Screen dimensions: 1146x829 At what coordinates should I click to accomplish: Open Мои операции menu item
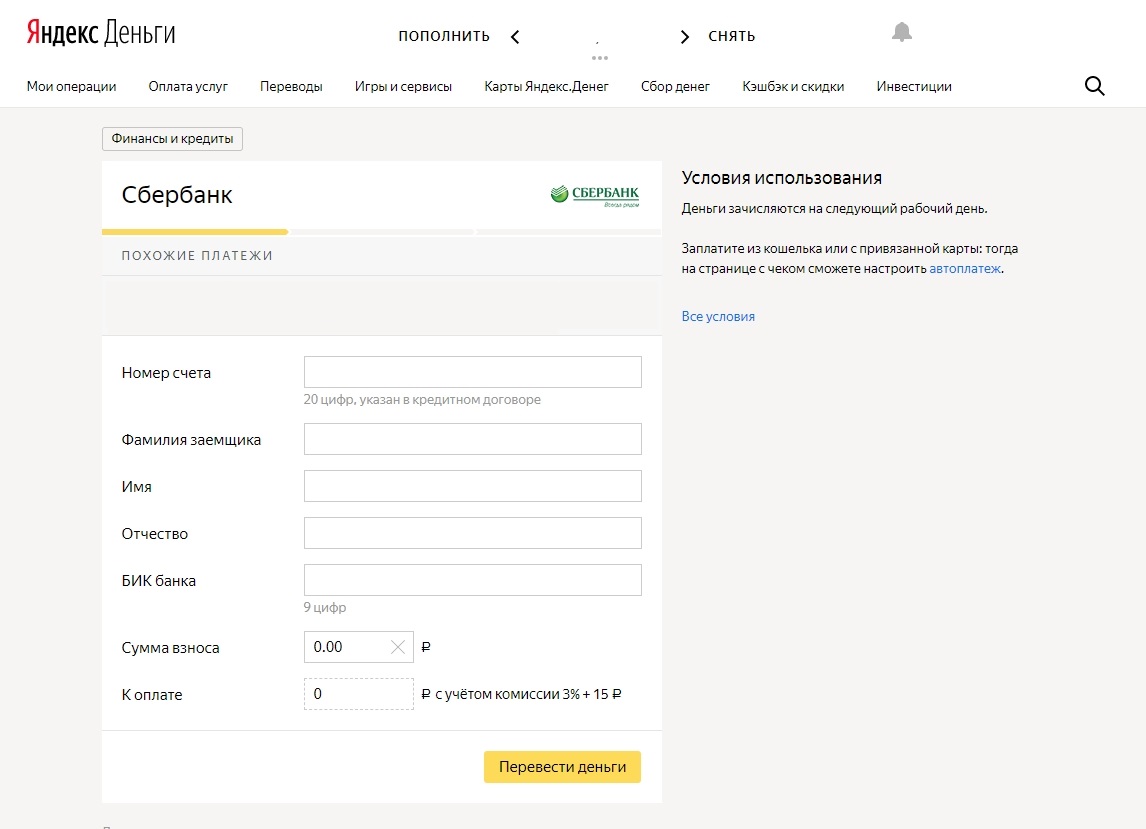coord(71,86)
